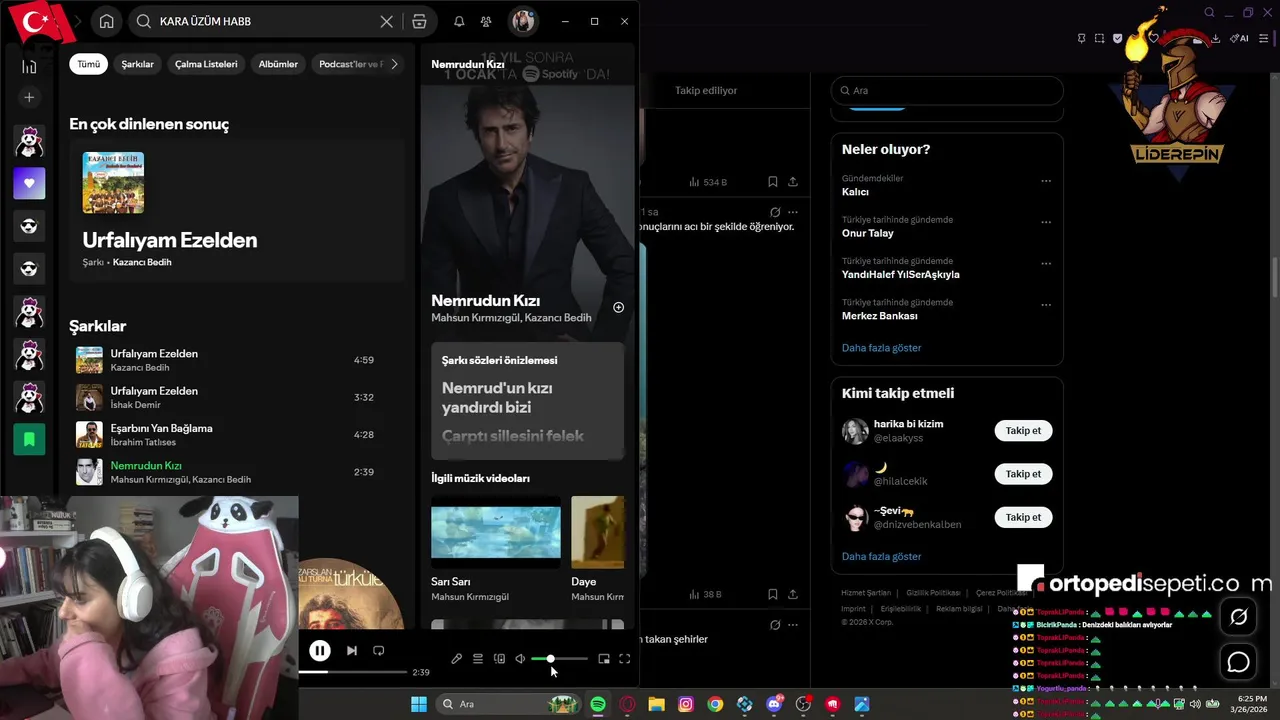Open more options on the 1 sa post
Image resolution: width=1280 pixels, height=720 pixels.
(x=793, y=212)
